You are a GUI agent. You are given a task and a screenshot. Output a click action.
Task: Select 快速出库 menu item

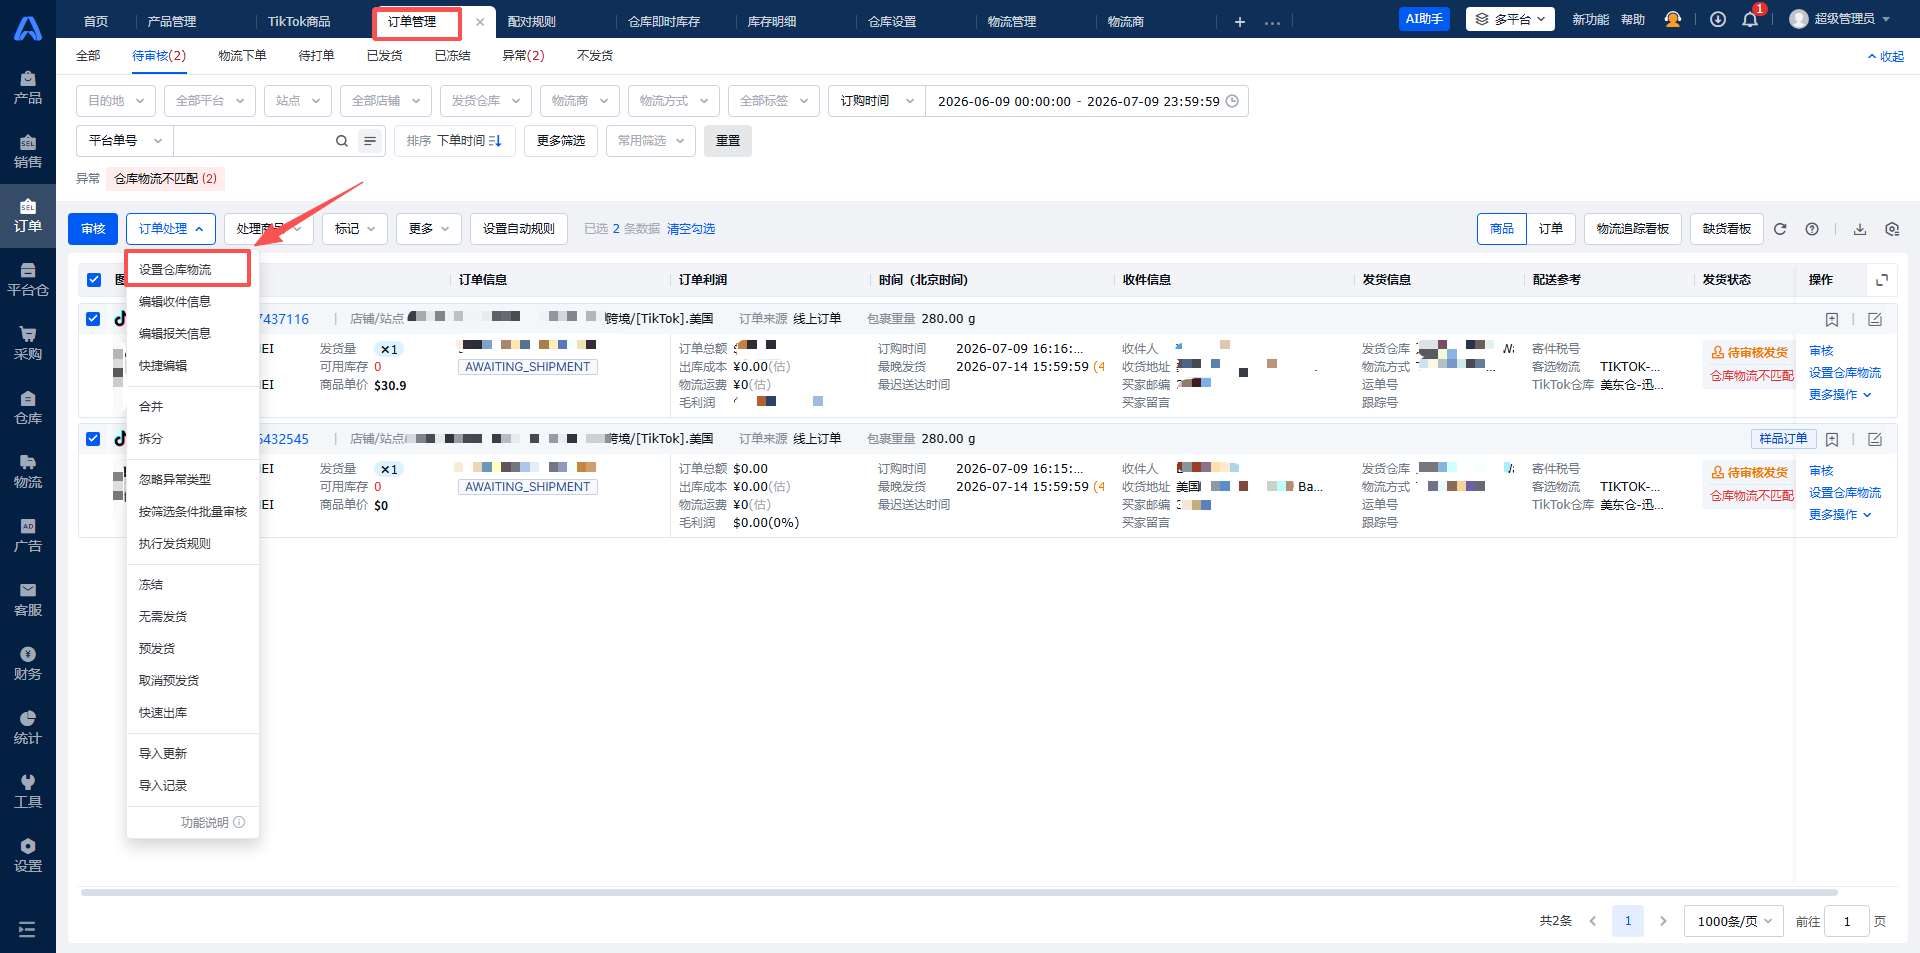pos(163,713)
